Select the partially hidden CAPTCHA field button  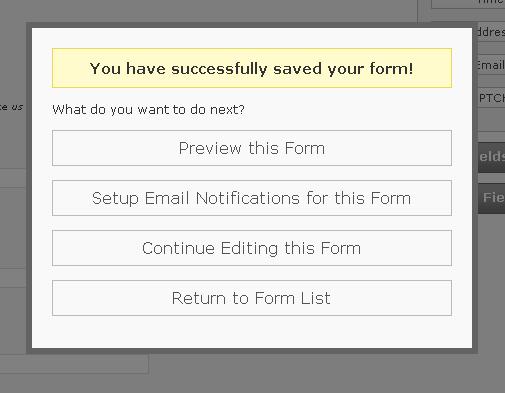tap(491, 98)
